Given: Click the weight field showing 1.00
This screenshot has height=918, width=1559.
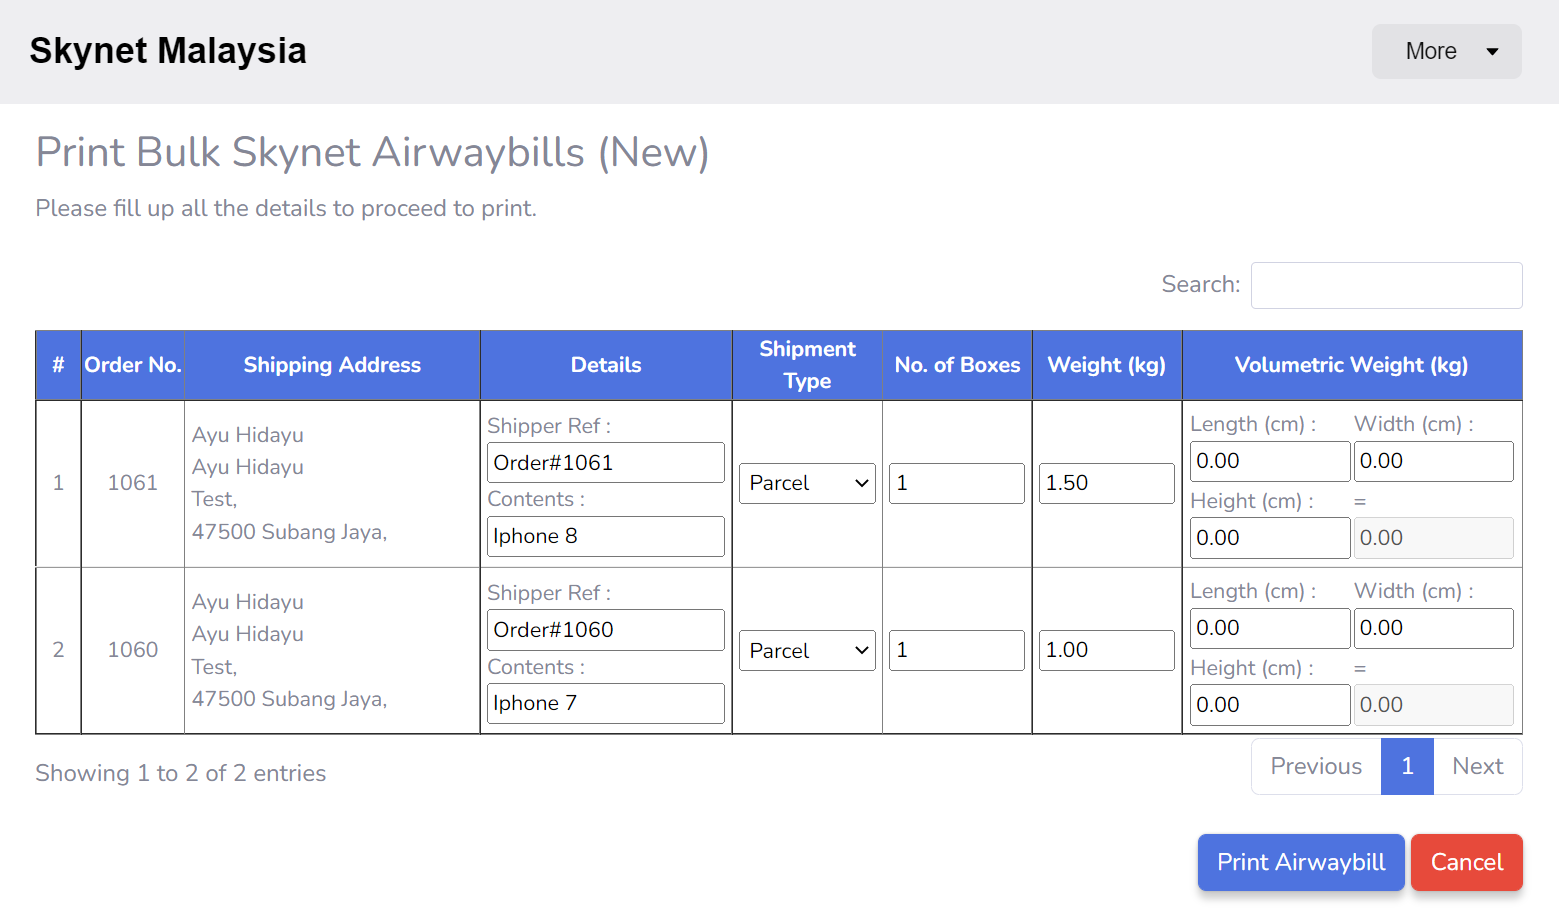Looking at the screenshot, I should pyautogui.click(x=1106, y=650).
